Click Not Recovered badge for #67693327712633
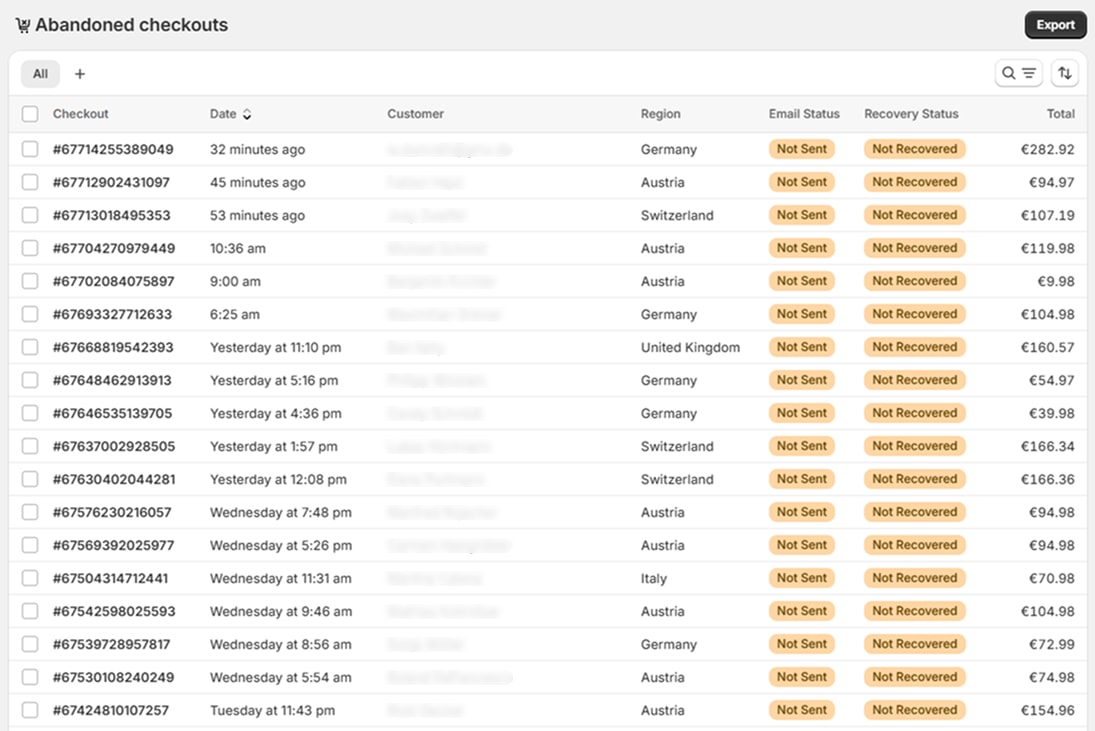1095x731 pixels. click(914, 314)
